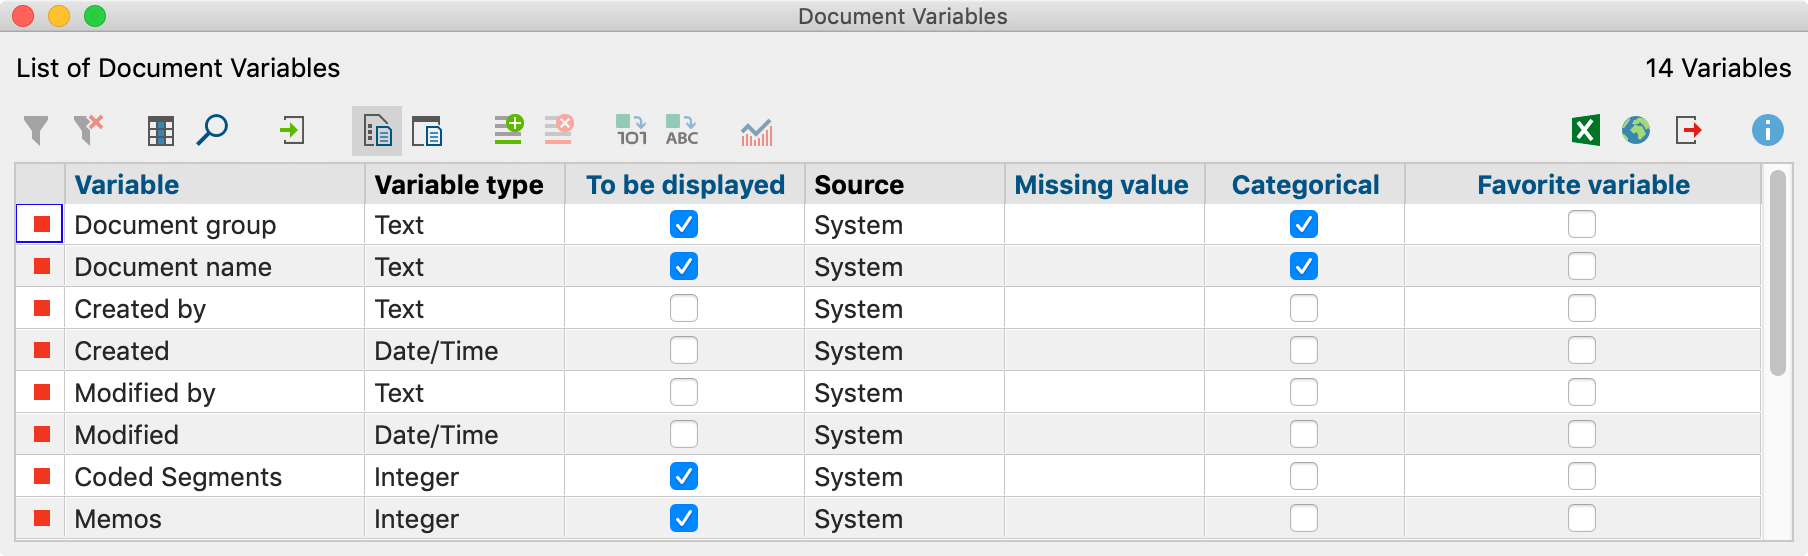Enable To be displayed for Created by
This screenshot has height=556, width=1808.
684,308
